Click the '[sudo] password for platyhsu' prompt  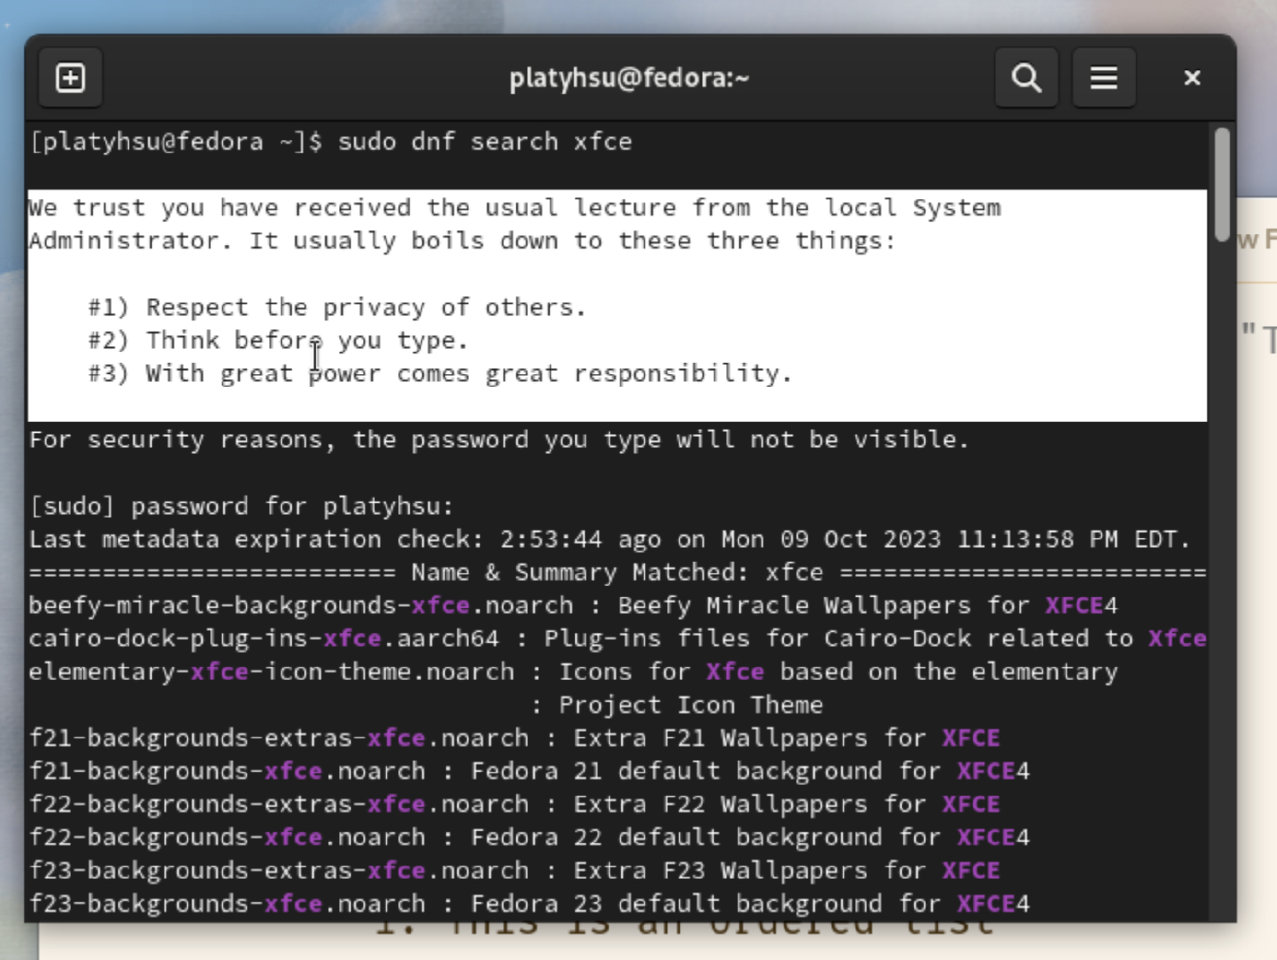pos(241,506)
